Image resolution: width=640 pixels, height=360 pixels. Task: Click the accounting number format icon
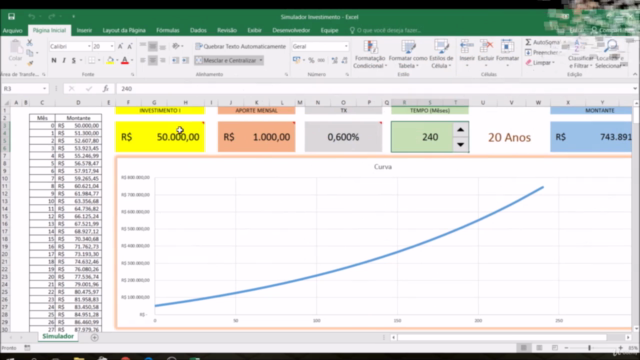pos(296,60)
